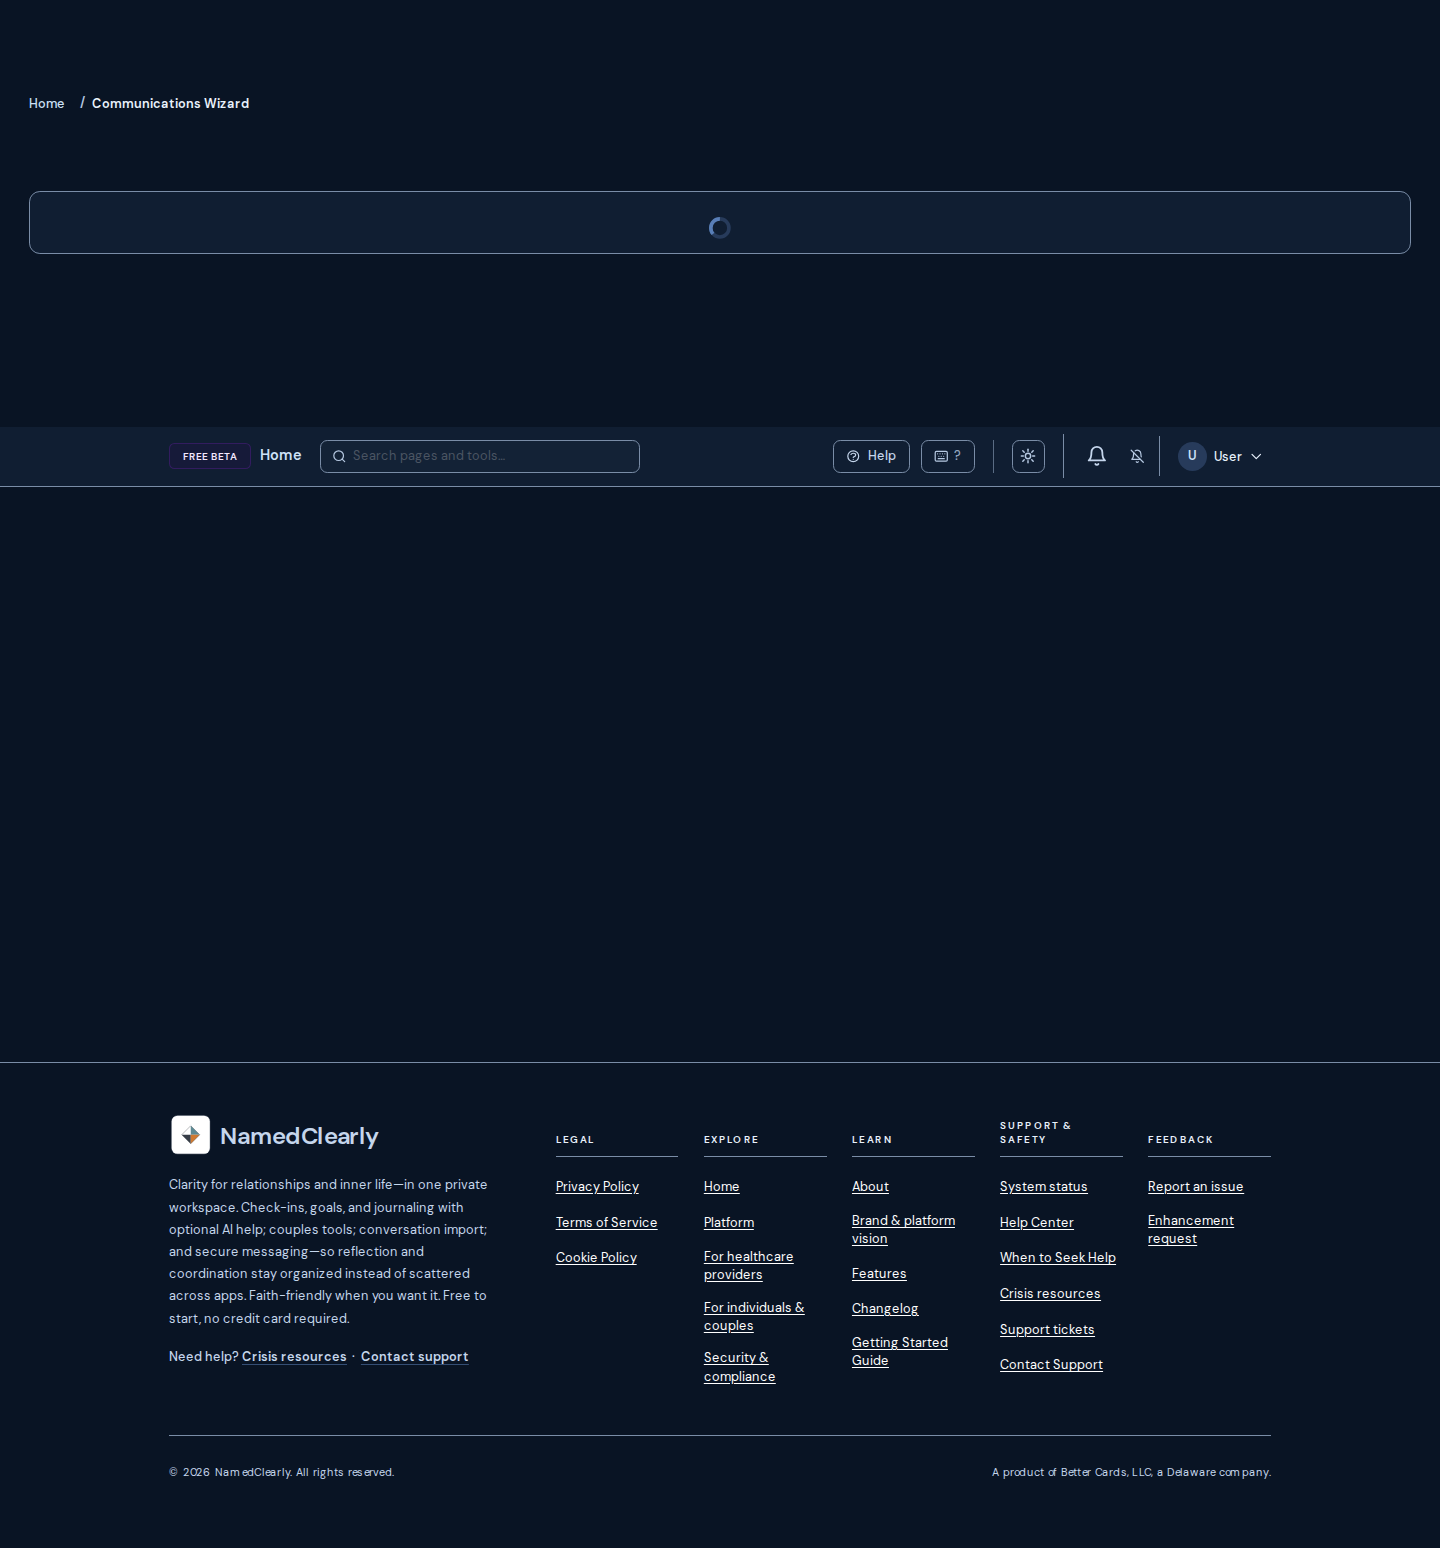Click footer Explore Home link

722,1186
